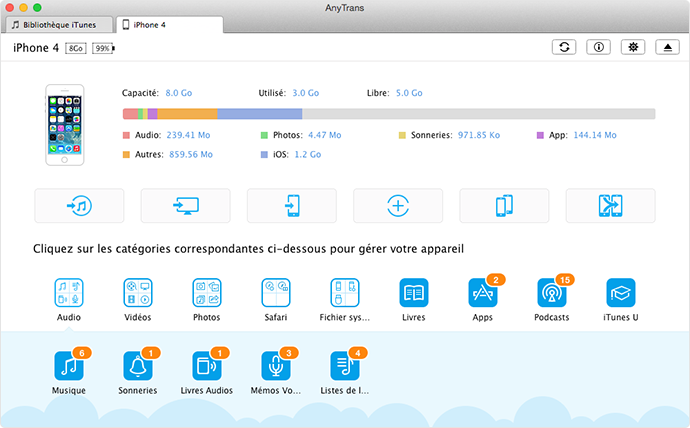
Task: Switch to the iPhone 4 tab
Action: point(170,25)
